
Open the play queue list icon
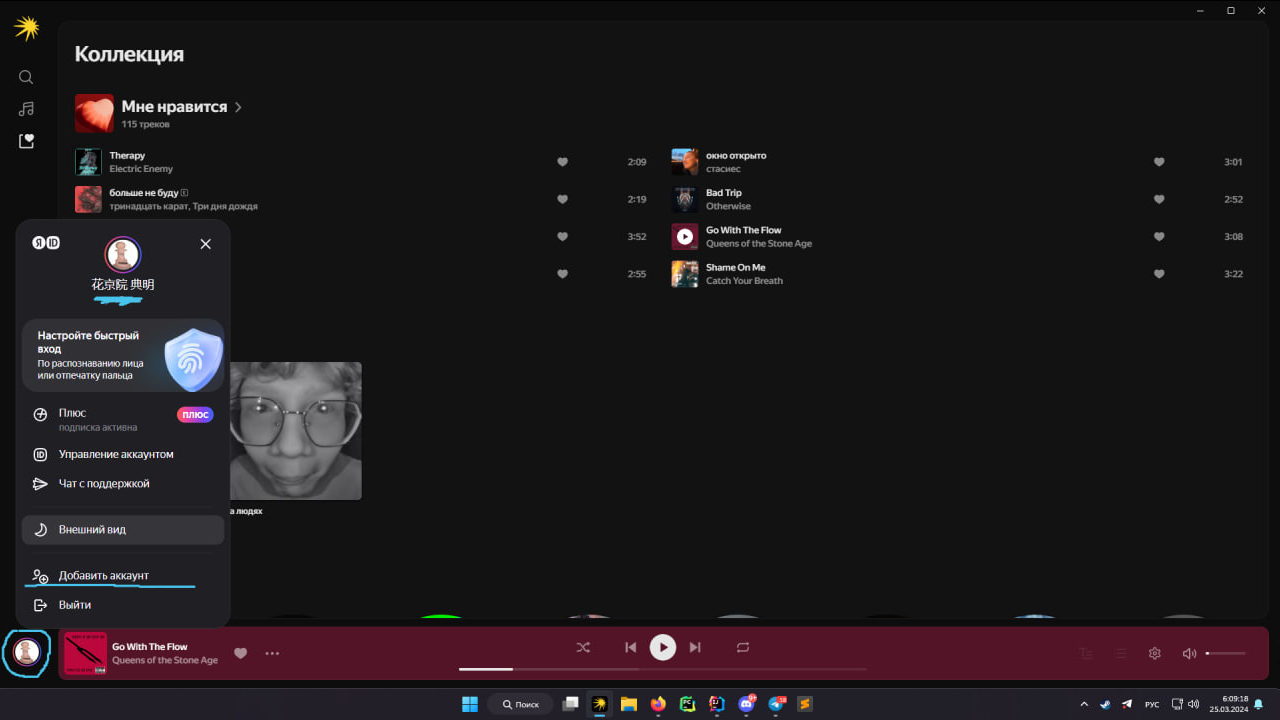1120,653
